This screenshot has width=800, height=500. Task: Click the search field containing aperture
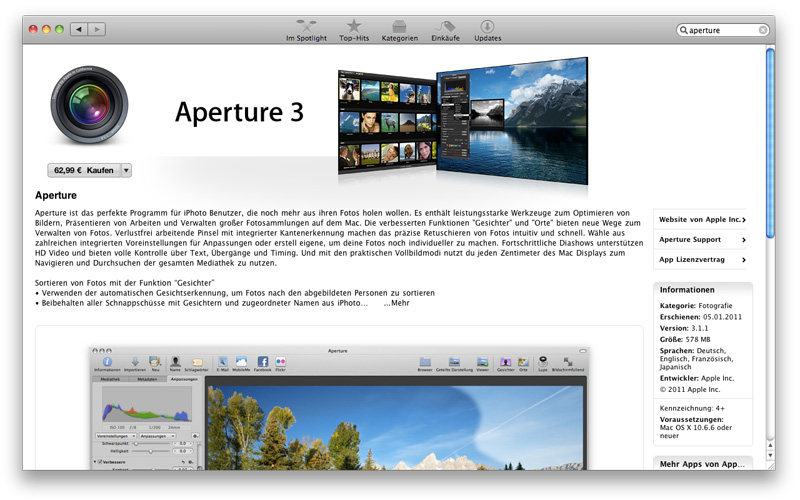[722, 30]
